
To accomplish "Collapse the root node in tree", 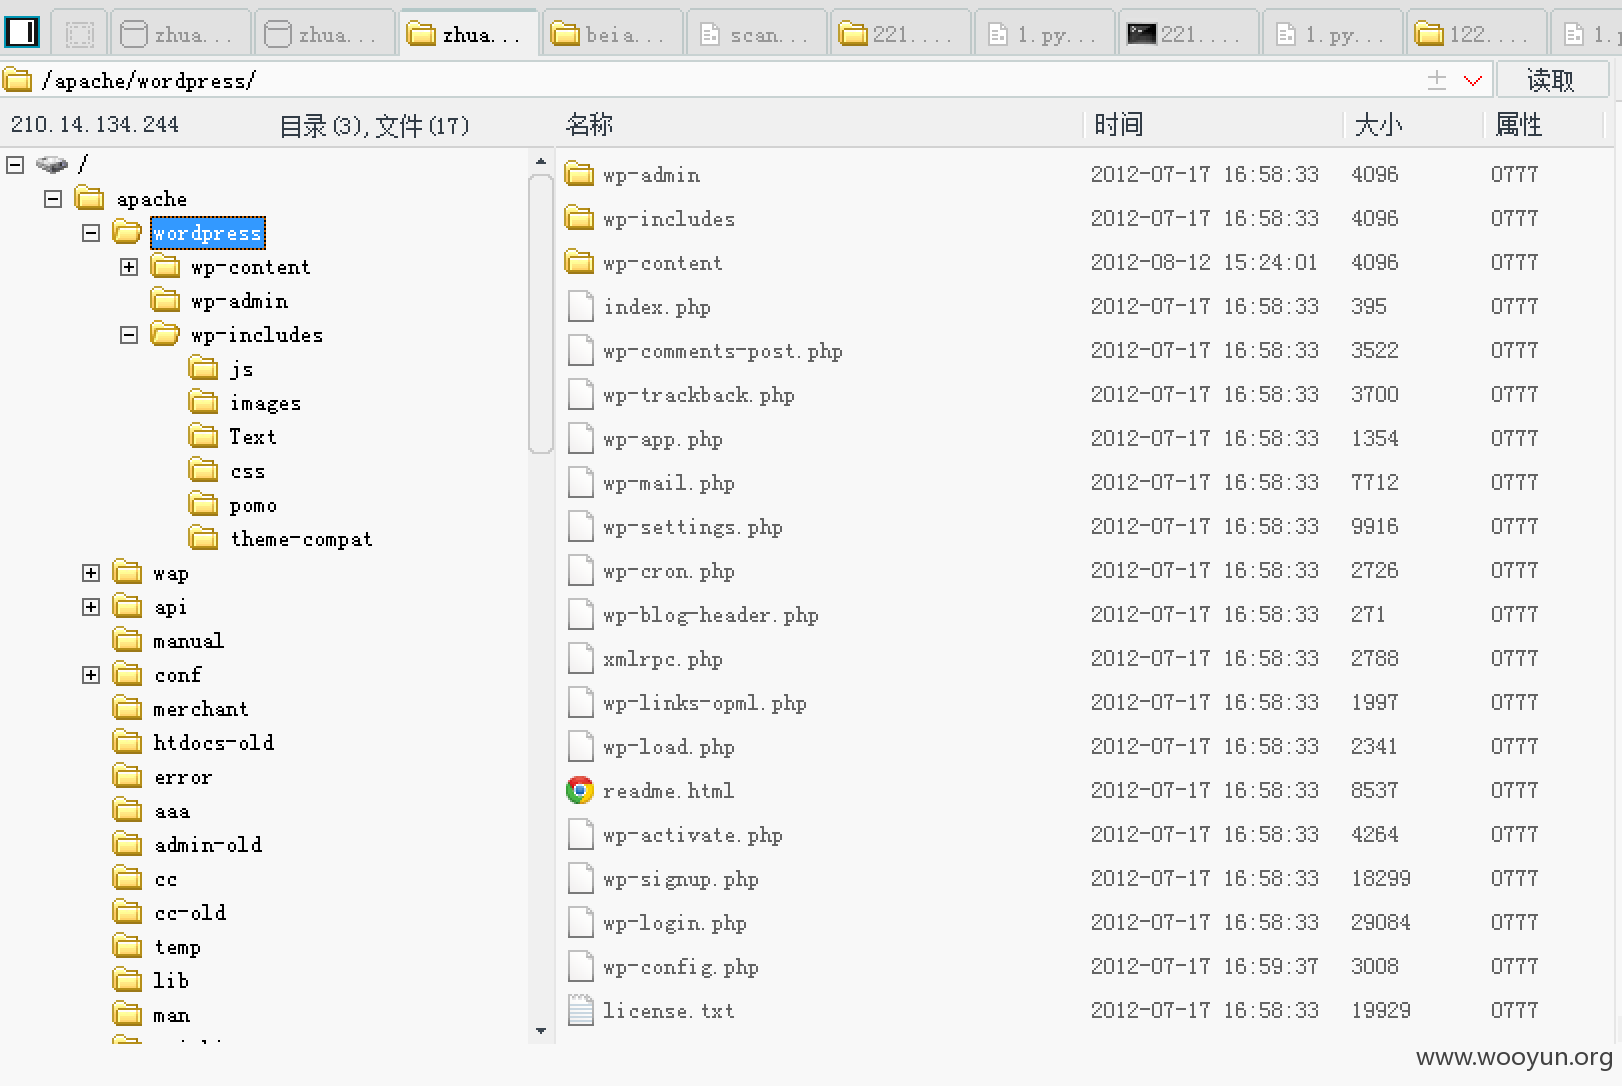I will tap(15, 164).
